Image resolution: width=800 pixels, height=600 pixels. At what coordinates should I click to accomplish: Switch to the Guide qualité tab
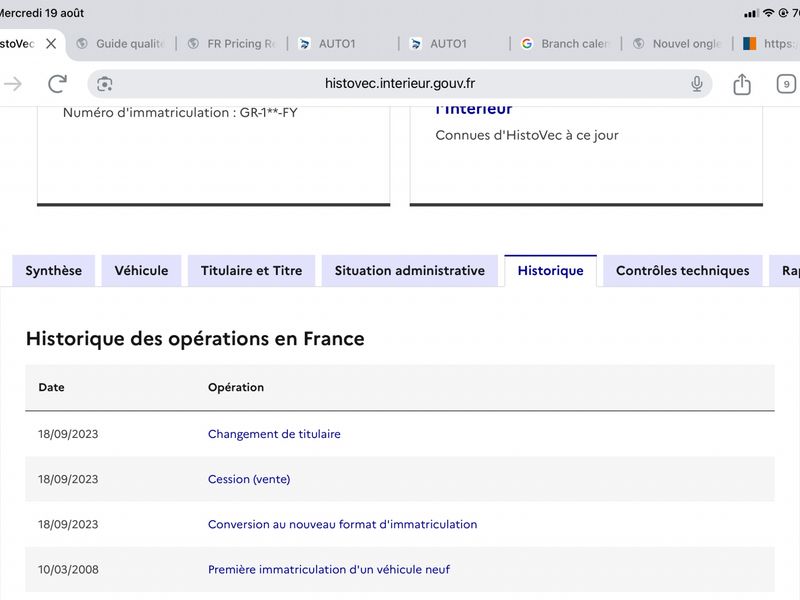(x=122, y=44)
